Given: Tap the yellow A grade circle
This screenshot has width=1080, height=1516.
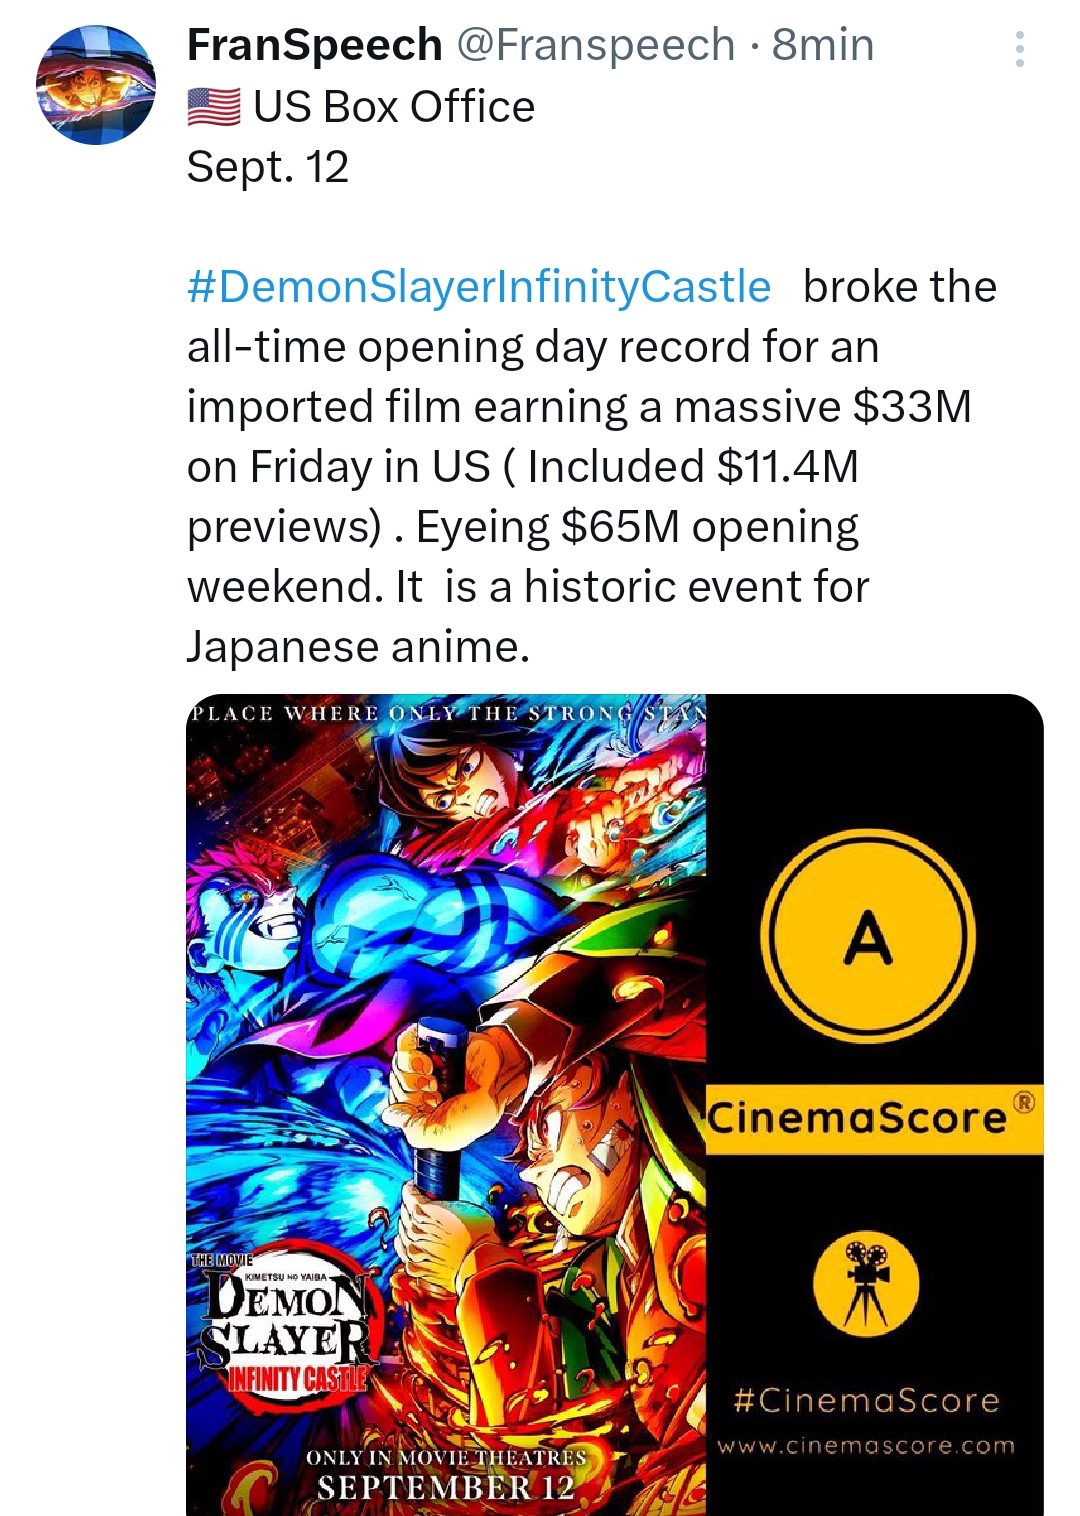Looking at the screenshot, I should tap(867, 936).
